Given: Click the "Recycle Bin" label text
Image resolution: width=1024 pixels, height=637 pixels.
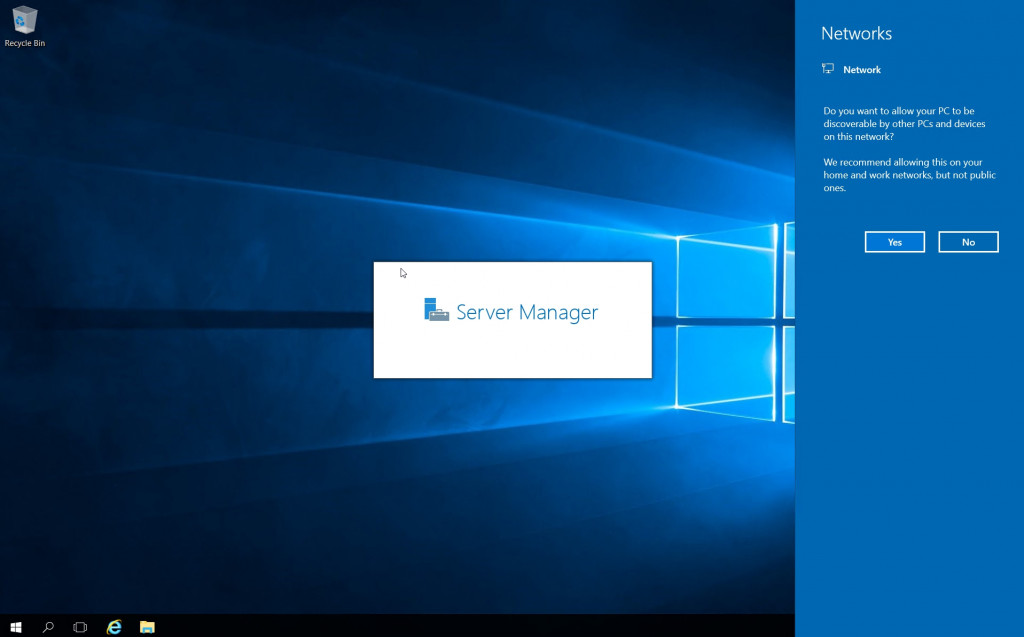Looking at the screenshot, I should 25,43.
